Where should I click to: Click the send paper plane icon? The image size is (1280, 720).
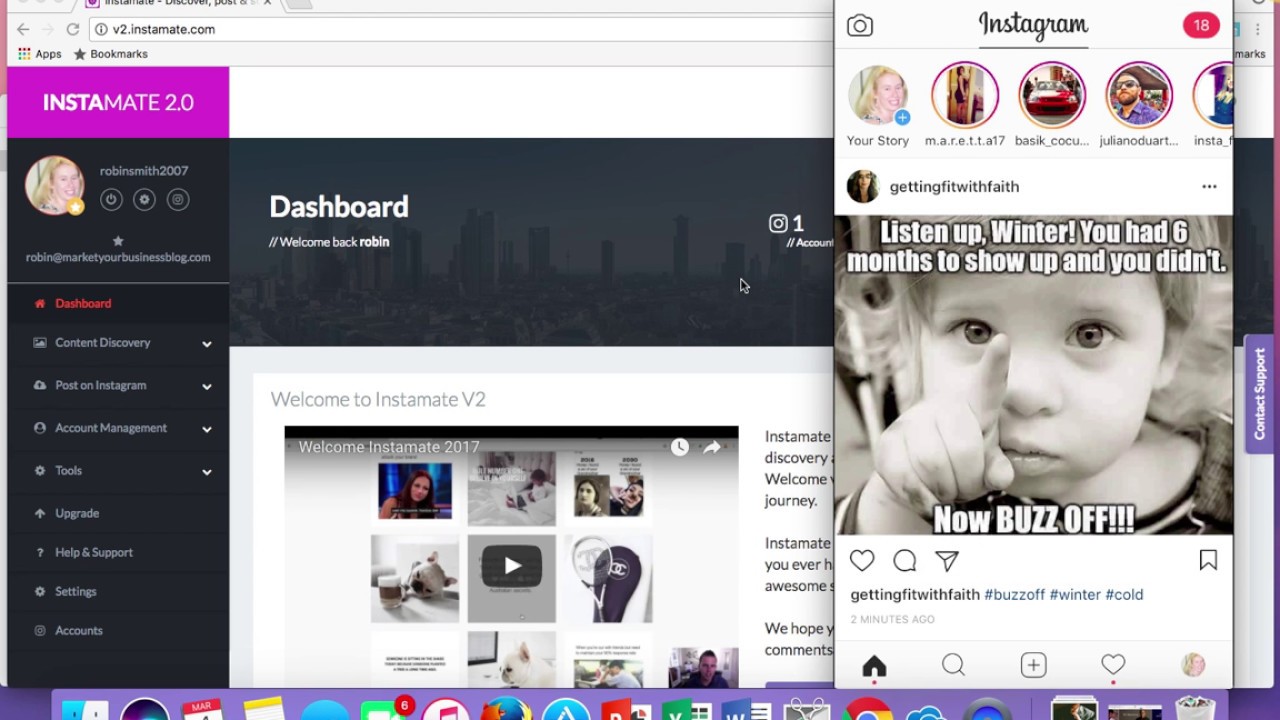point(947,561)
